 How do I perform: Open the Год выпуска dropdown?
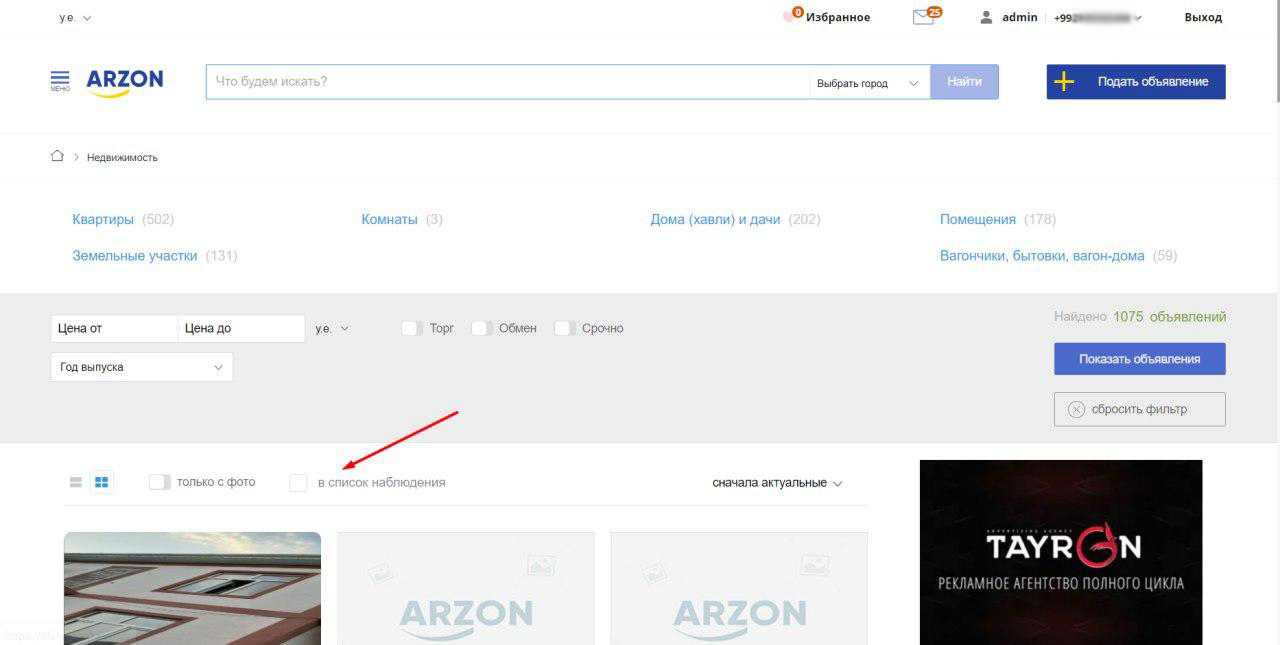tap(141, 367)
